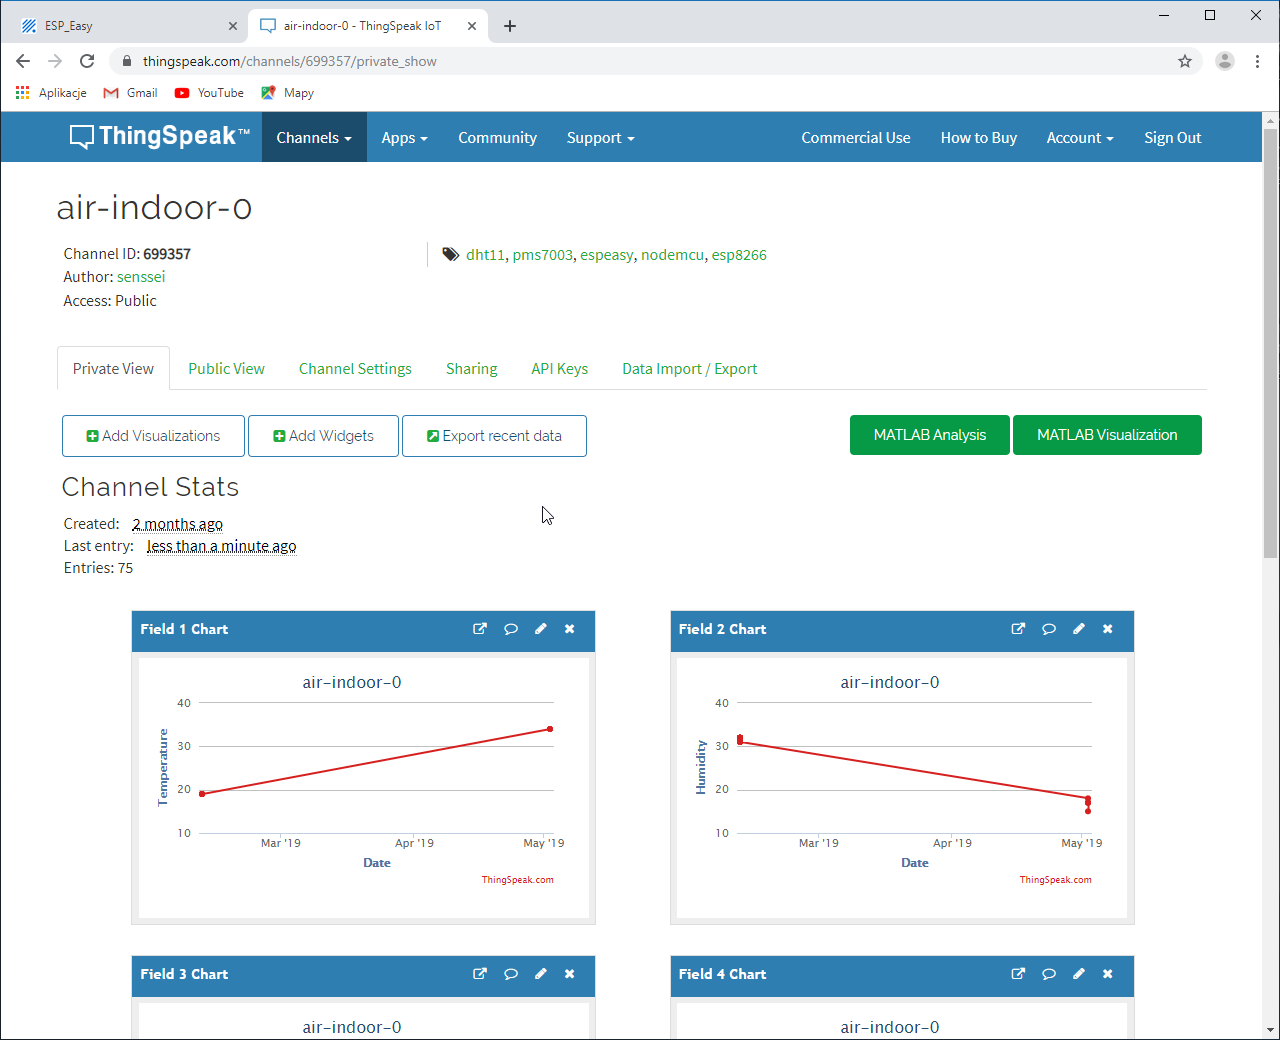This screenshot has height=1040, width=1280.
Task: Click the browser address bar URL
Action: [x=290, y=61]
